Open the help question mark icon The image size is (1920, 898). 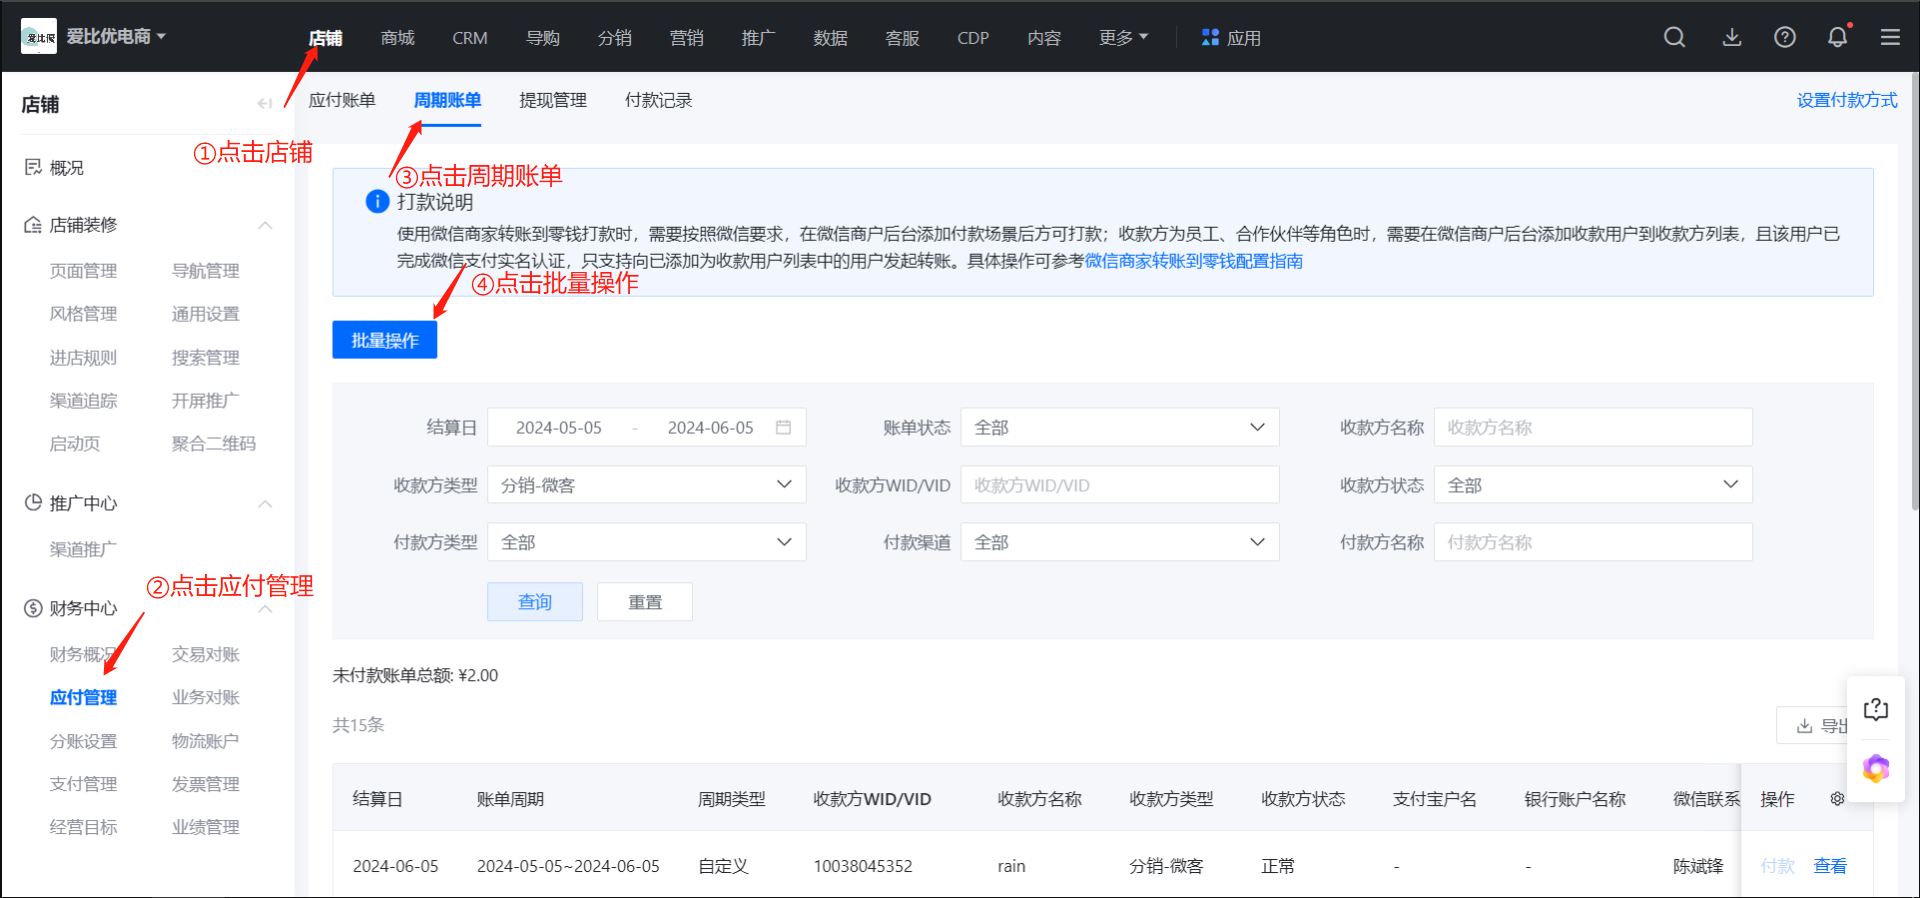point(1785,37)
